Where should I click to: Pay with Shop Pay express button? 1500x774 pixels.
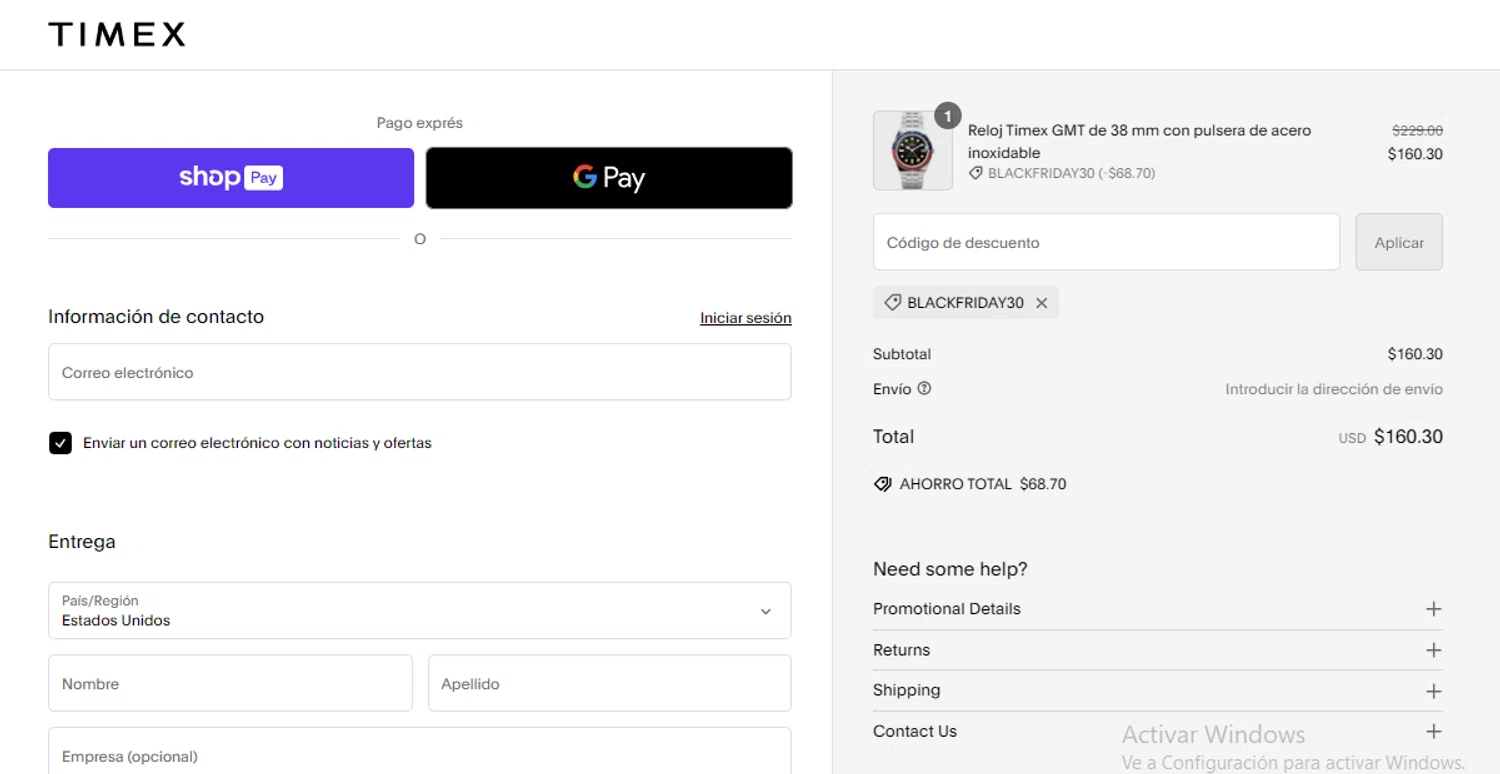click(x=231, y=178)
